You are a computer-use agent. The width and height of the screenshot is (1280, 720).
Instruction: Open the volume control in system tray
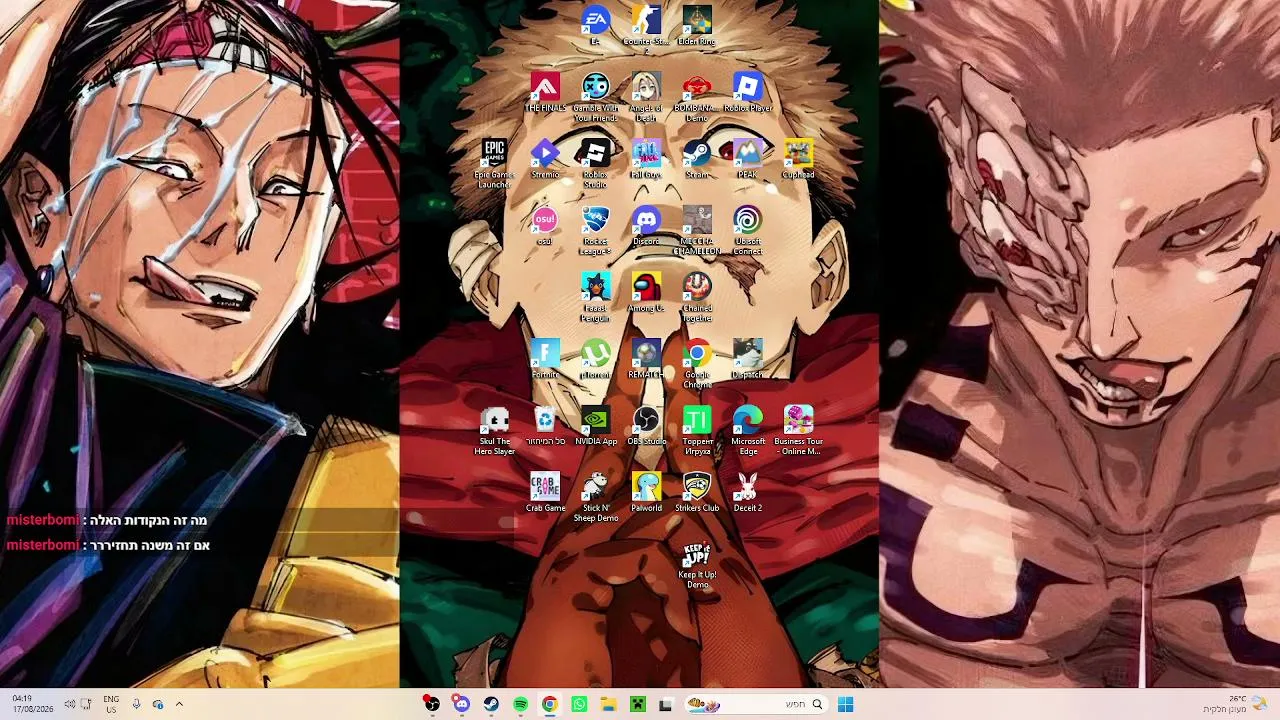pos(69,704)
